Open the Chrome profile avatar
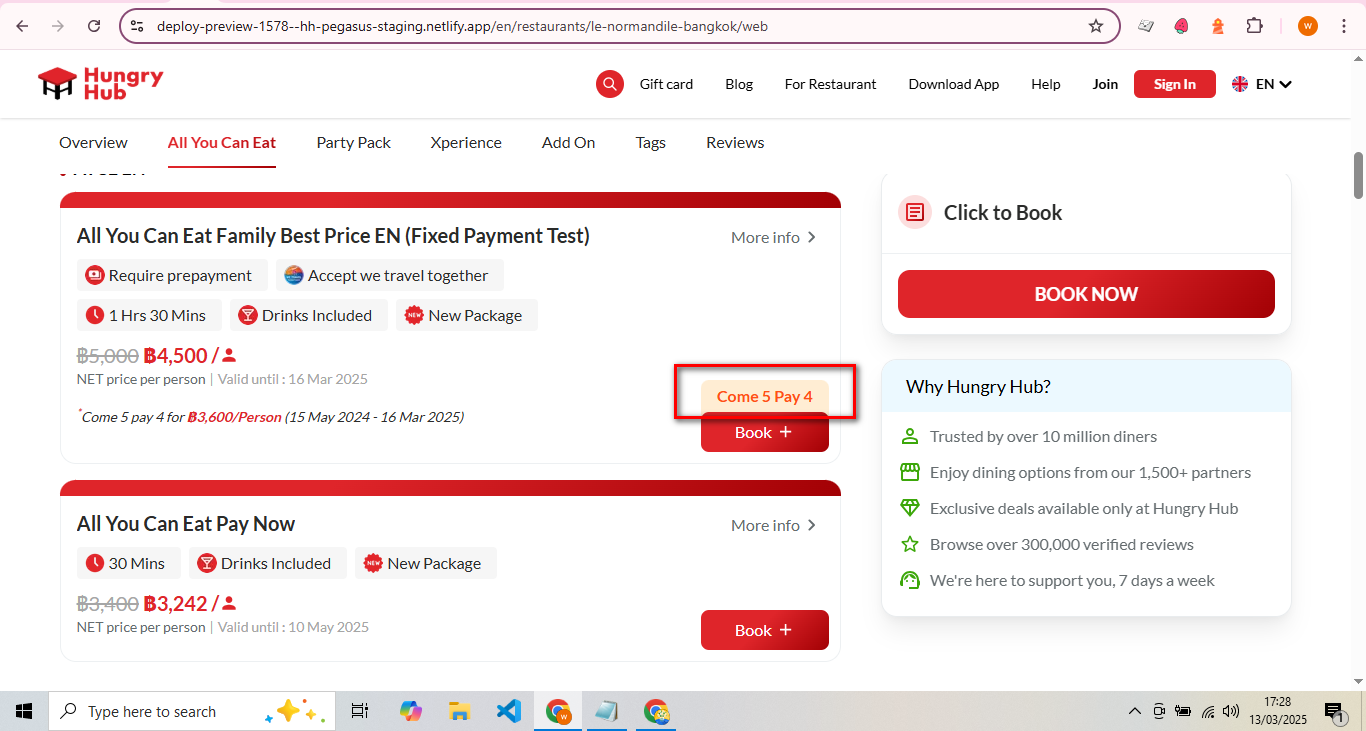Screen dimensions: 1366x731 [x=1307, y=26]
